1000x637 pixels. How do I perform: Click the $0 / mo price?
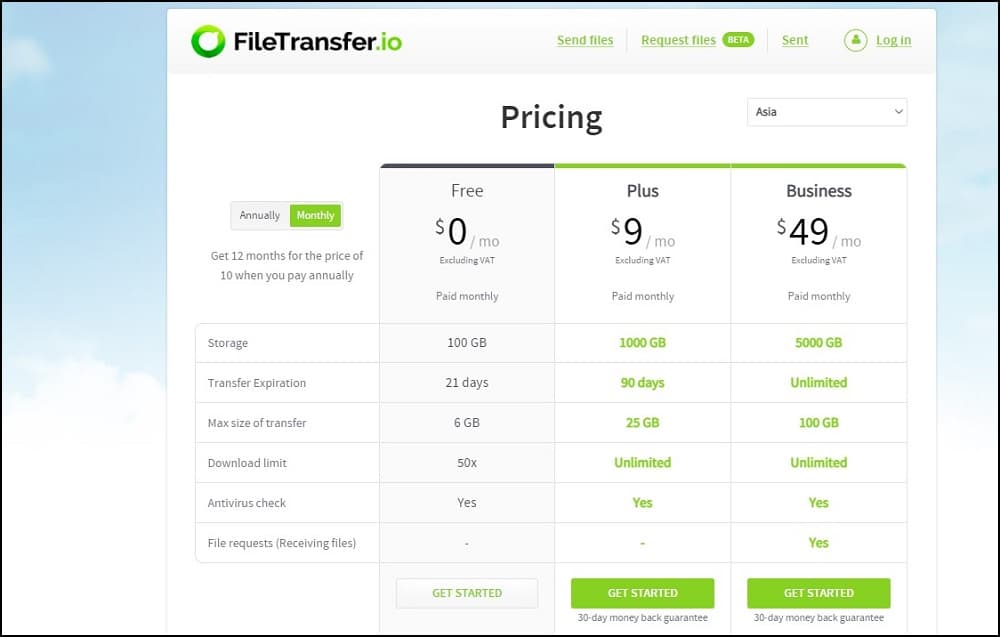pos(467,232)
